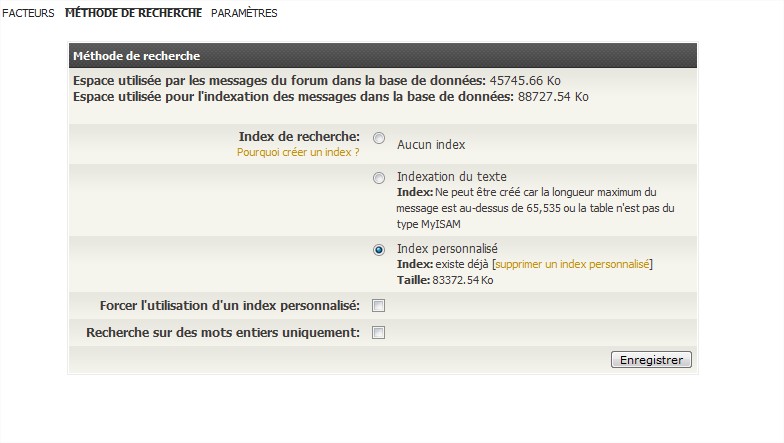Click the 45745.66 Ko messages size value
The height and width of the screenshot is (443, 784).
point(524,80)
